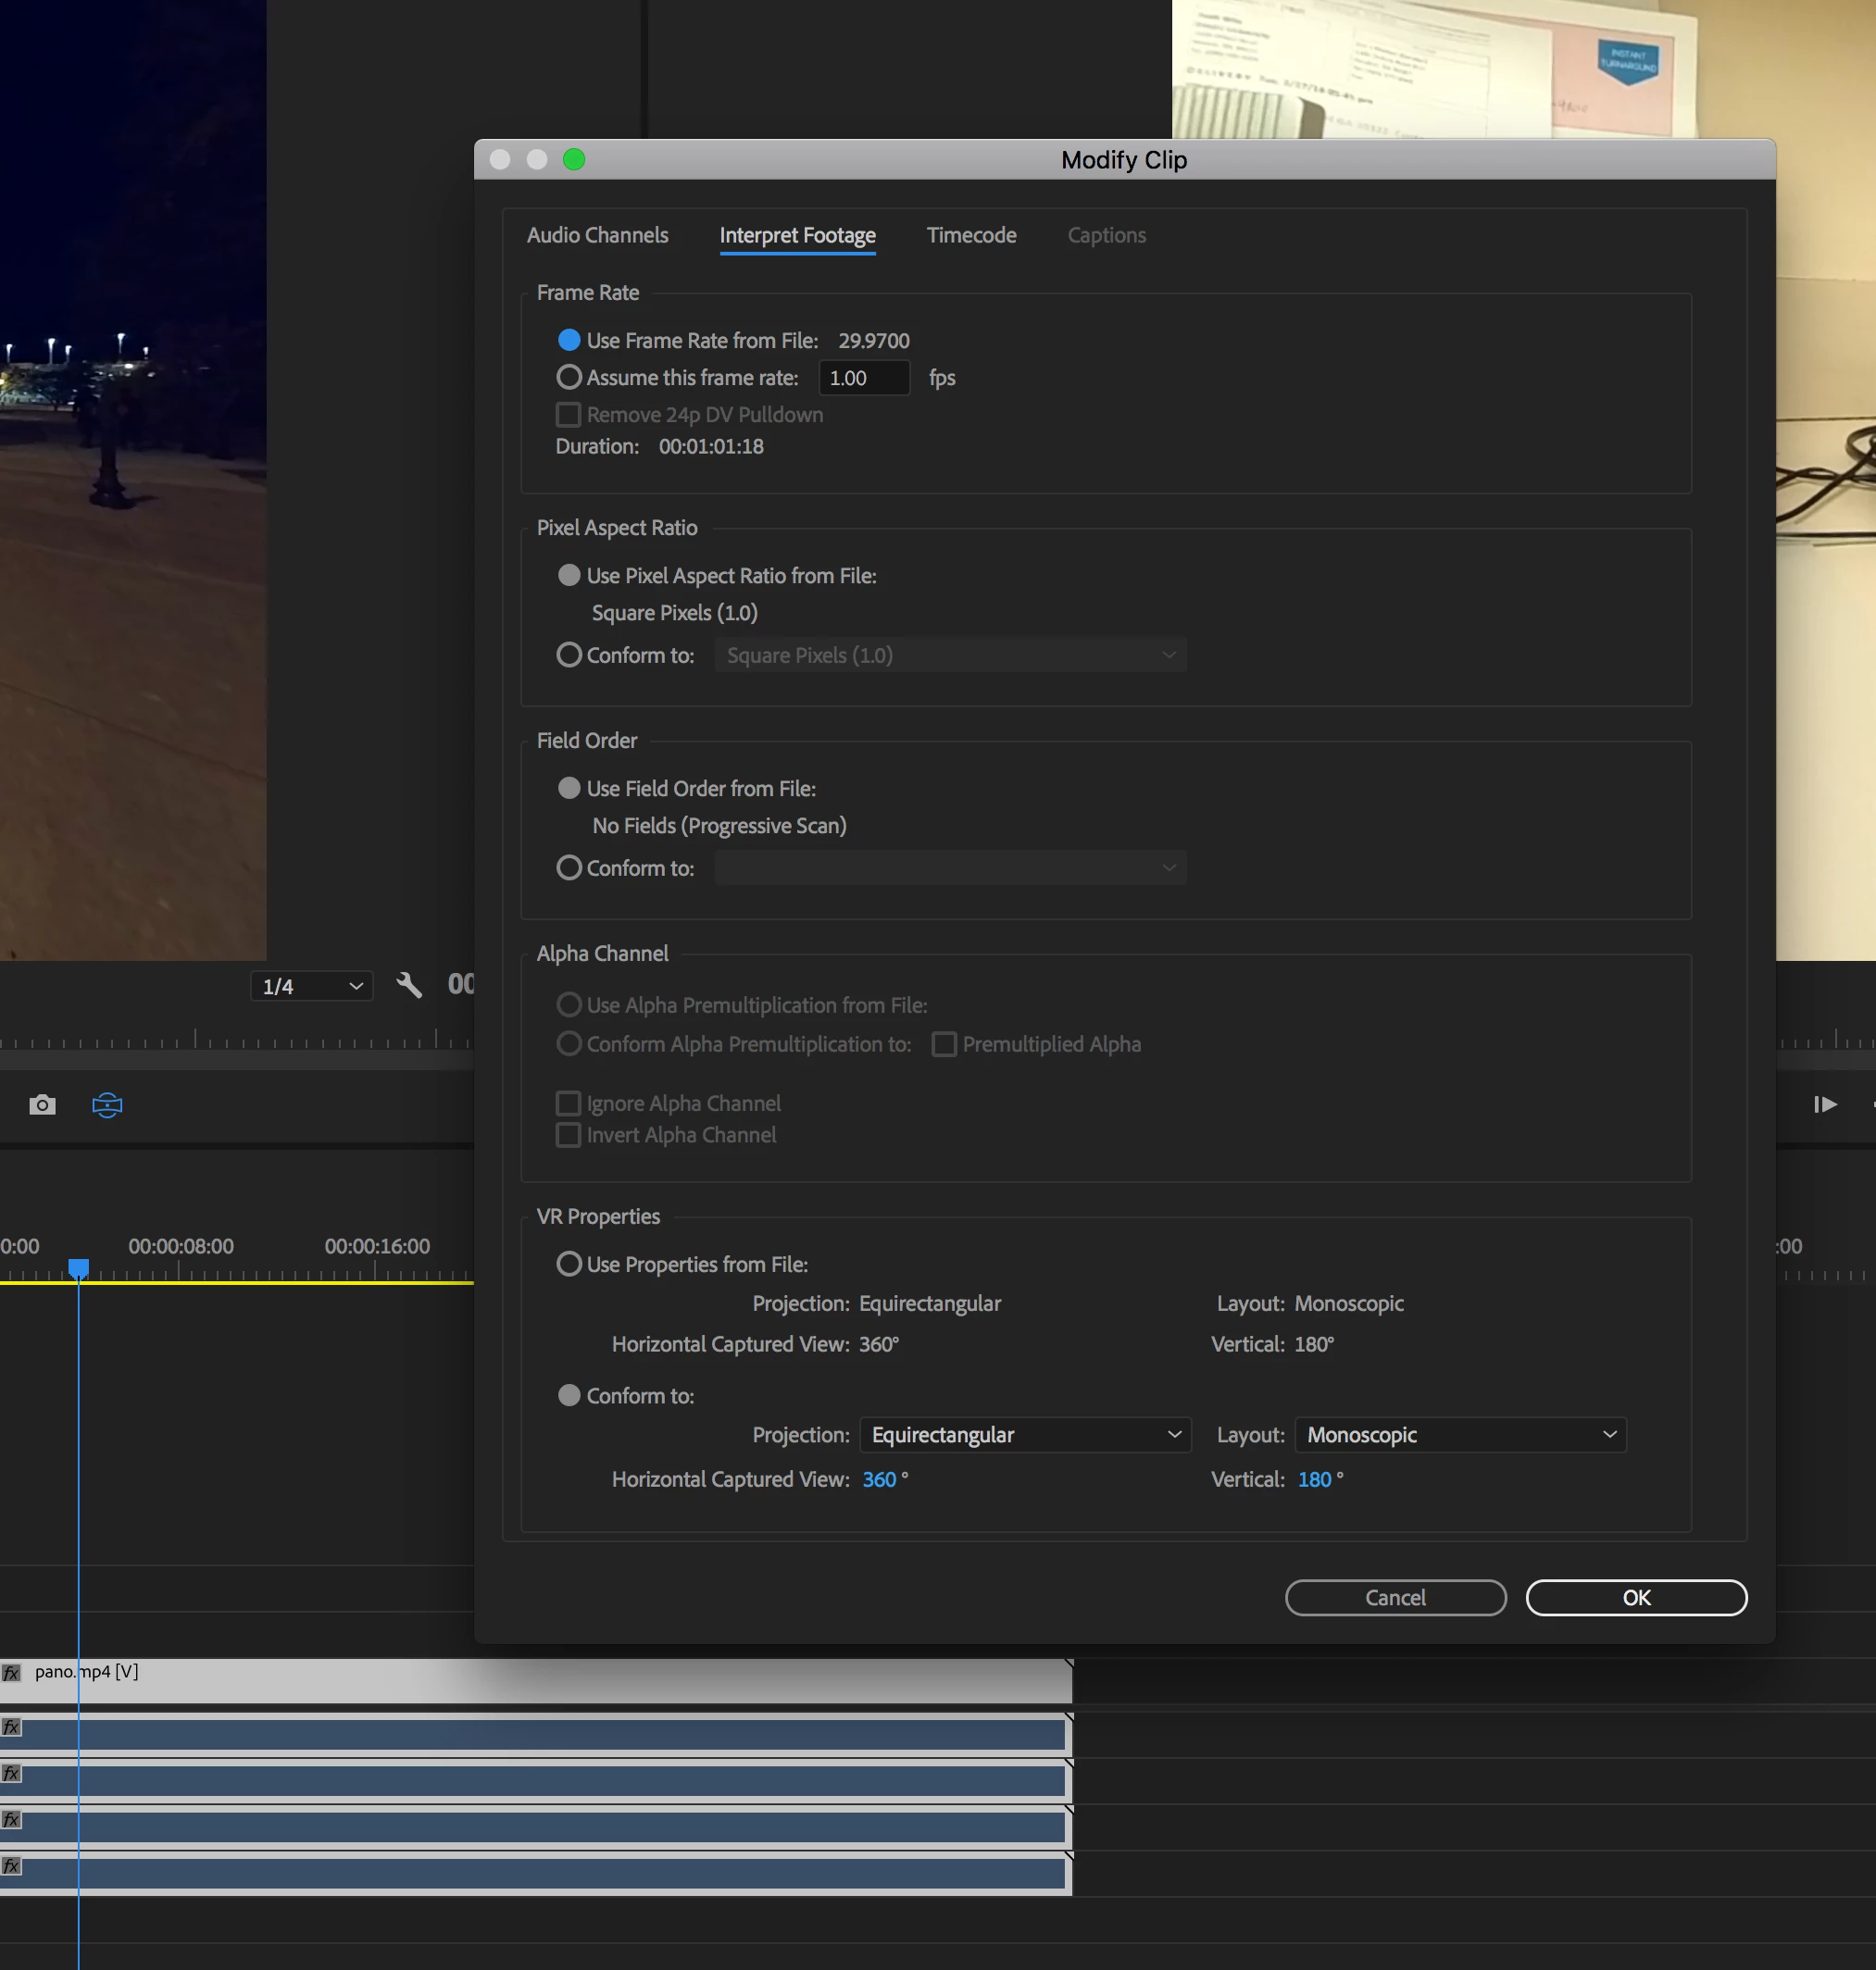Click the Cancel button
This screenshot has width=1876, height=1970.
point(1395,1597)
